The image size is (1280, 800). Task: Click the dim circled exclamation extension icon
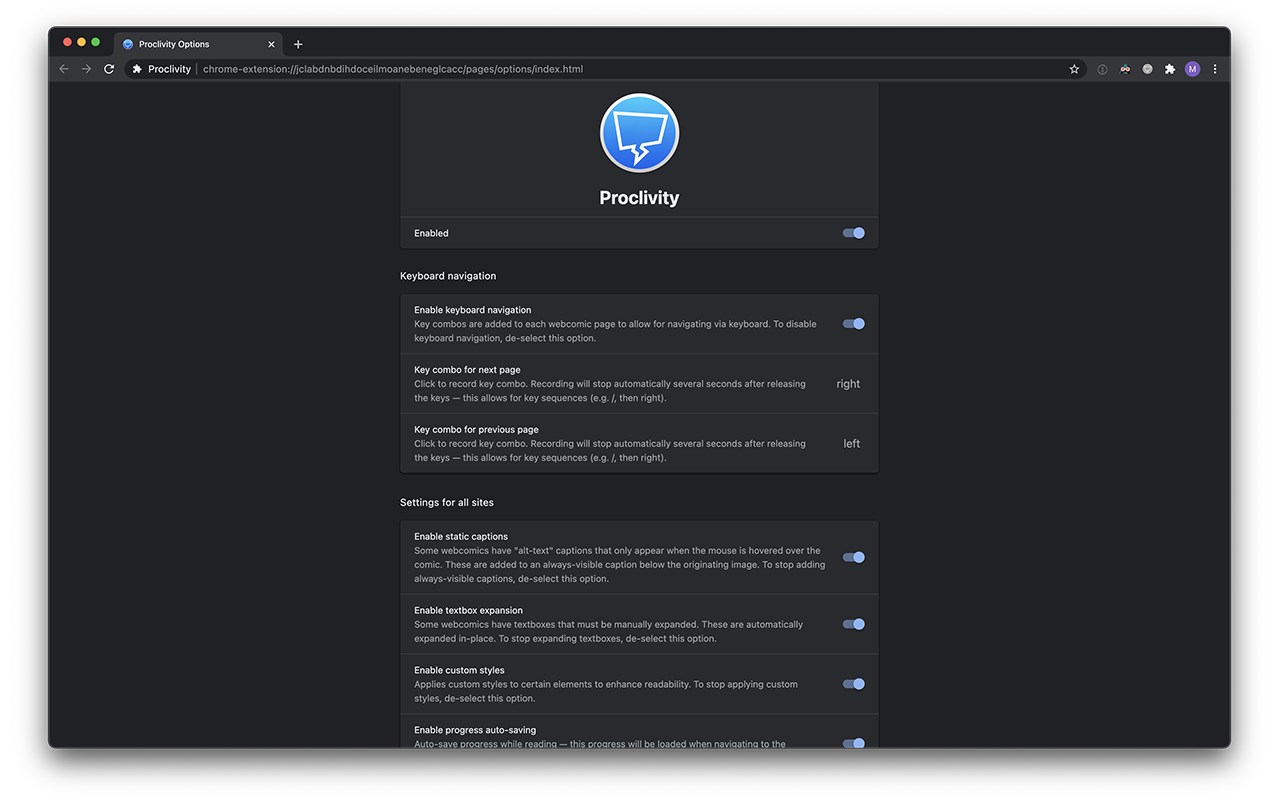(x=1102, y=69)
